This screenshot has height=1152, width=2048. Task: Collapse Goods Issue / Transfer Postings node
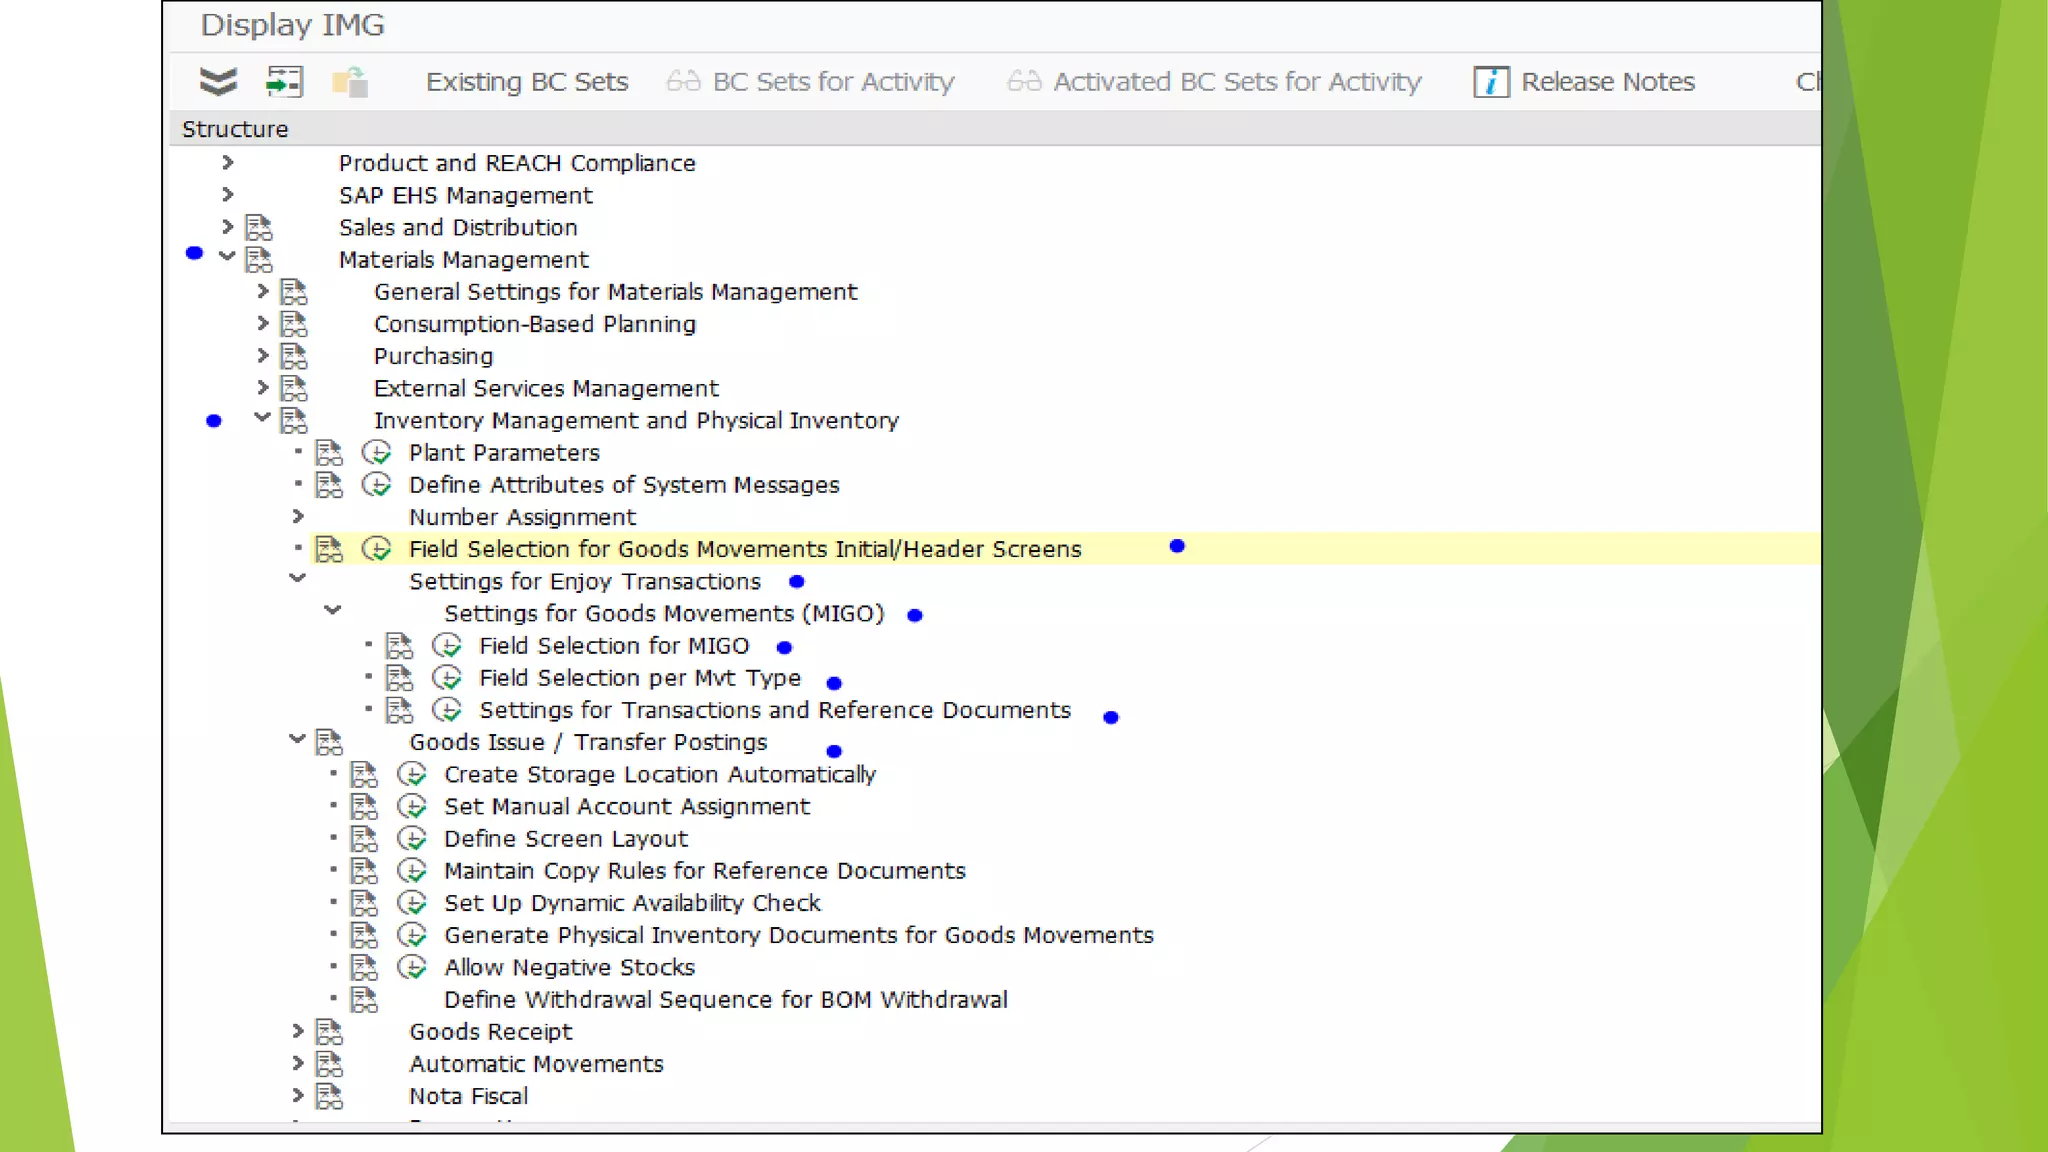(x=297, y=739)
